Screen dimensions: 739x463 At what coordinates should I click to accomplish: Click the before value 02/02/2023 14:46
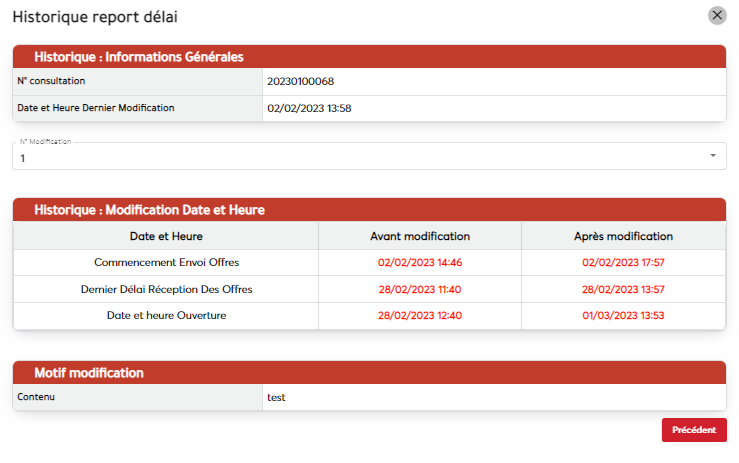420,263
